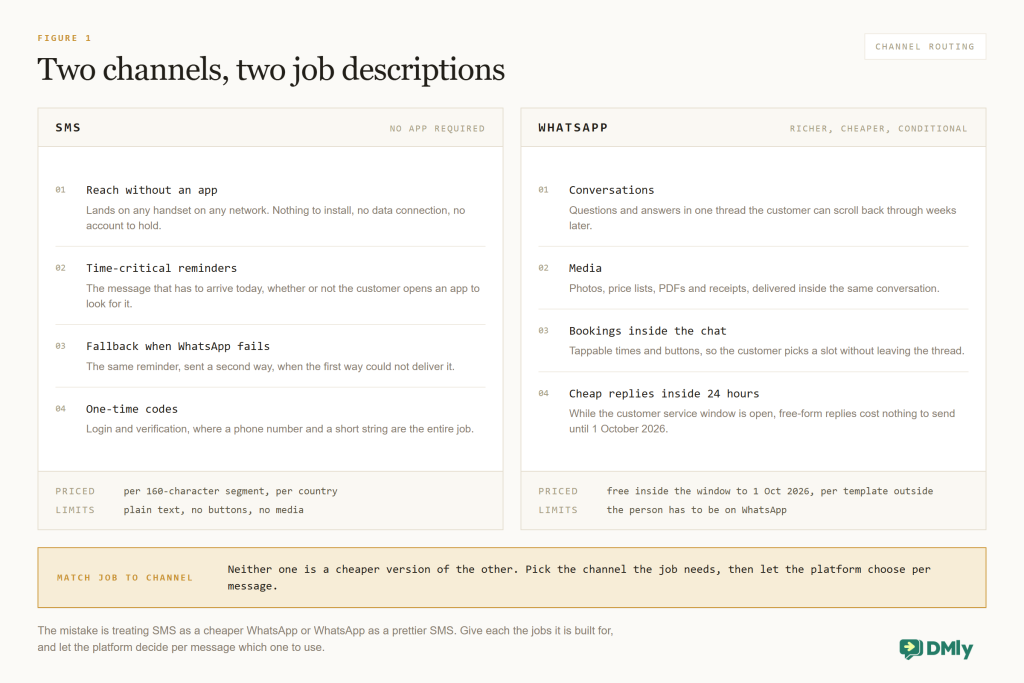Select 'One-time codes' heading
The height and width of the screenshot is (683, 1024).
[132, 409]
